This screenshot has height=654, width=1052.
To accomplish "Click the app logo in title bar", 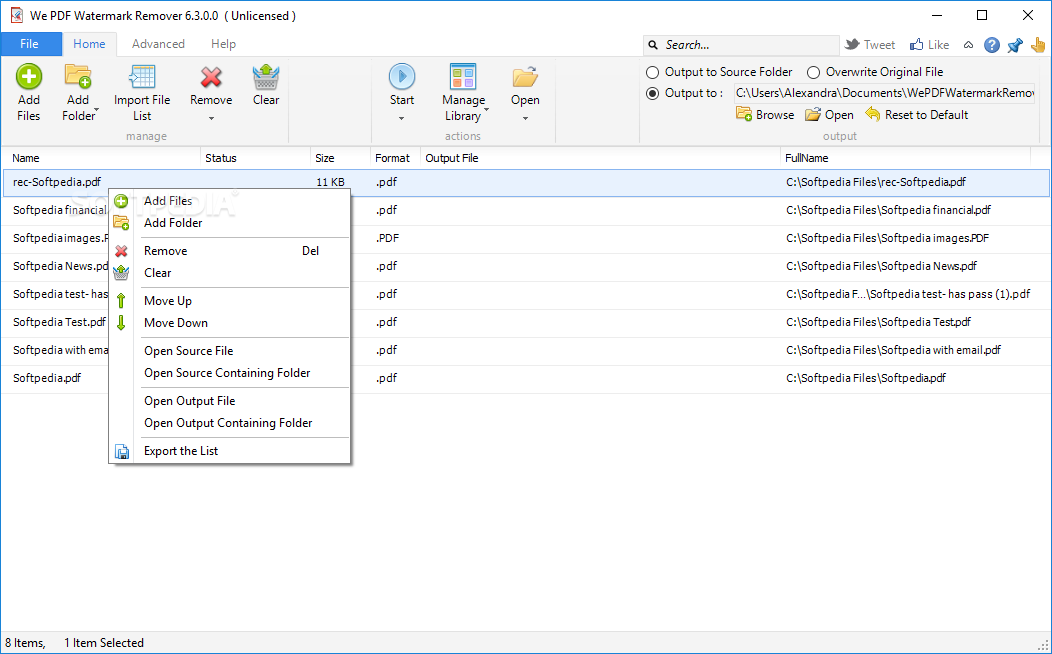I will pyautogui.click(x=15, y=15).
